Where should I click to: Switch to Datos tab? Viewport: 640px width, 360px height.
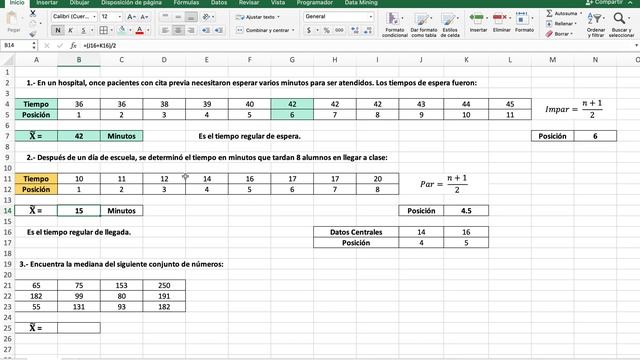[x=219, y=3]
